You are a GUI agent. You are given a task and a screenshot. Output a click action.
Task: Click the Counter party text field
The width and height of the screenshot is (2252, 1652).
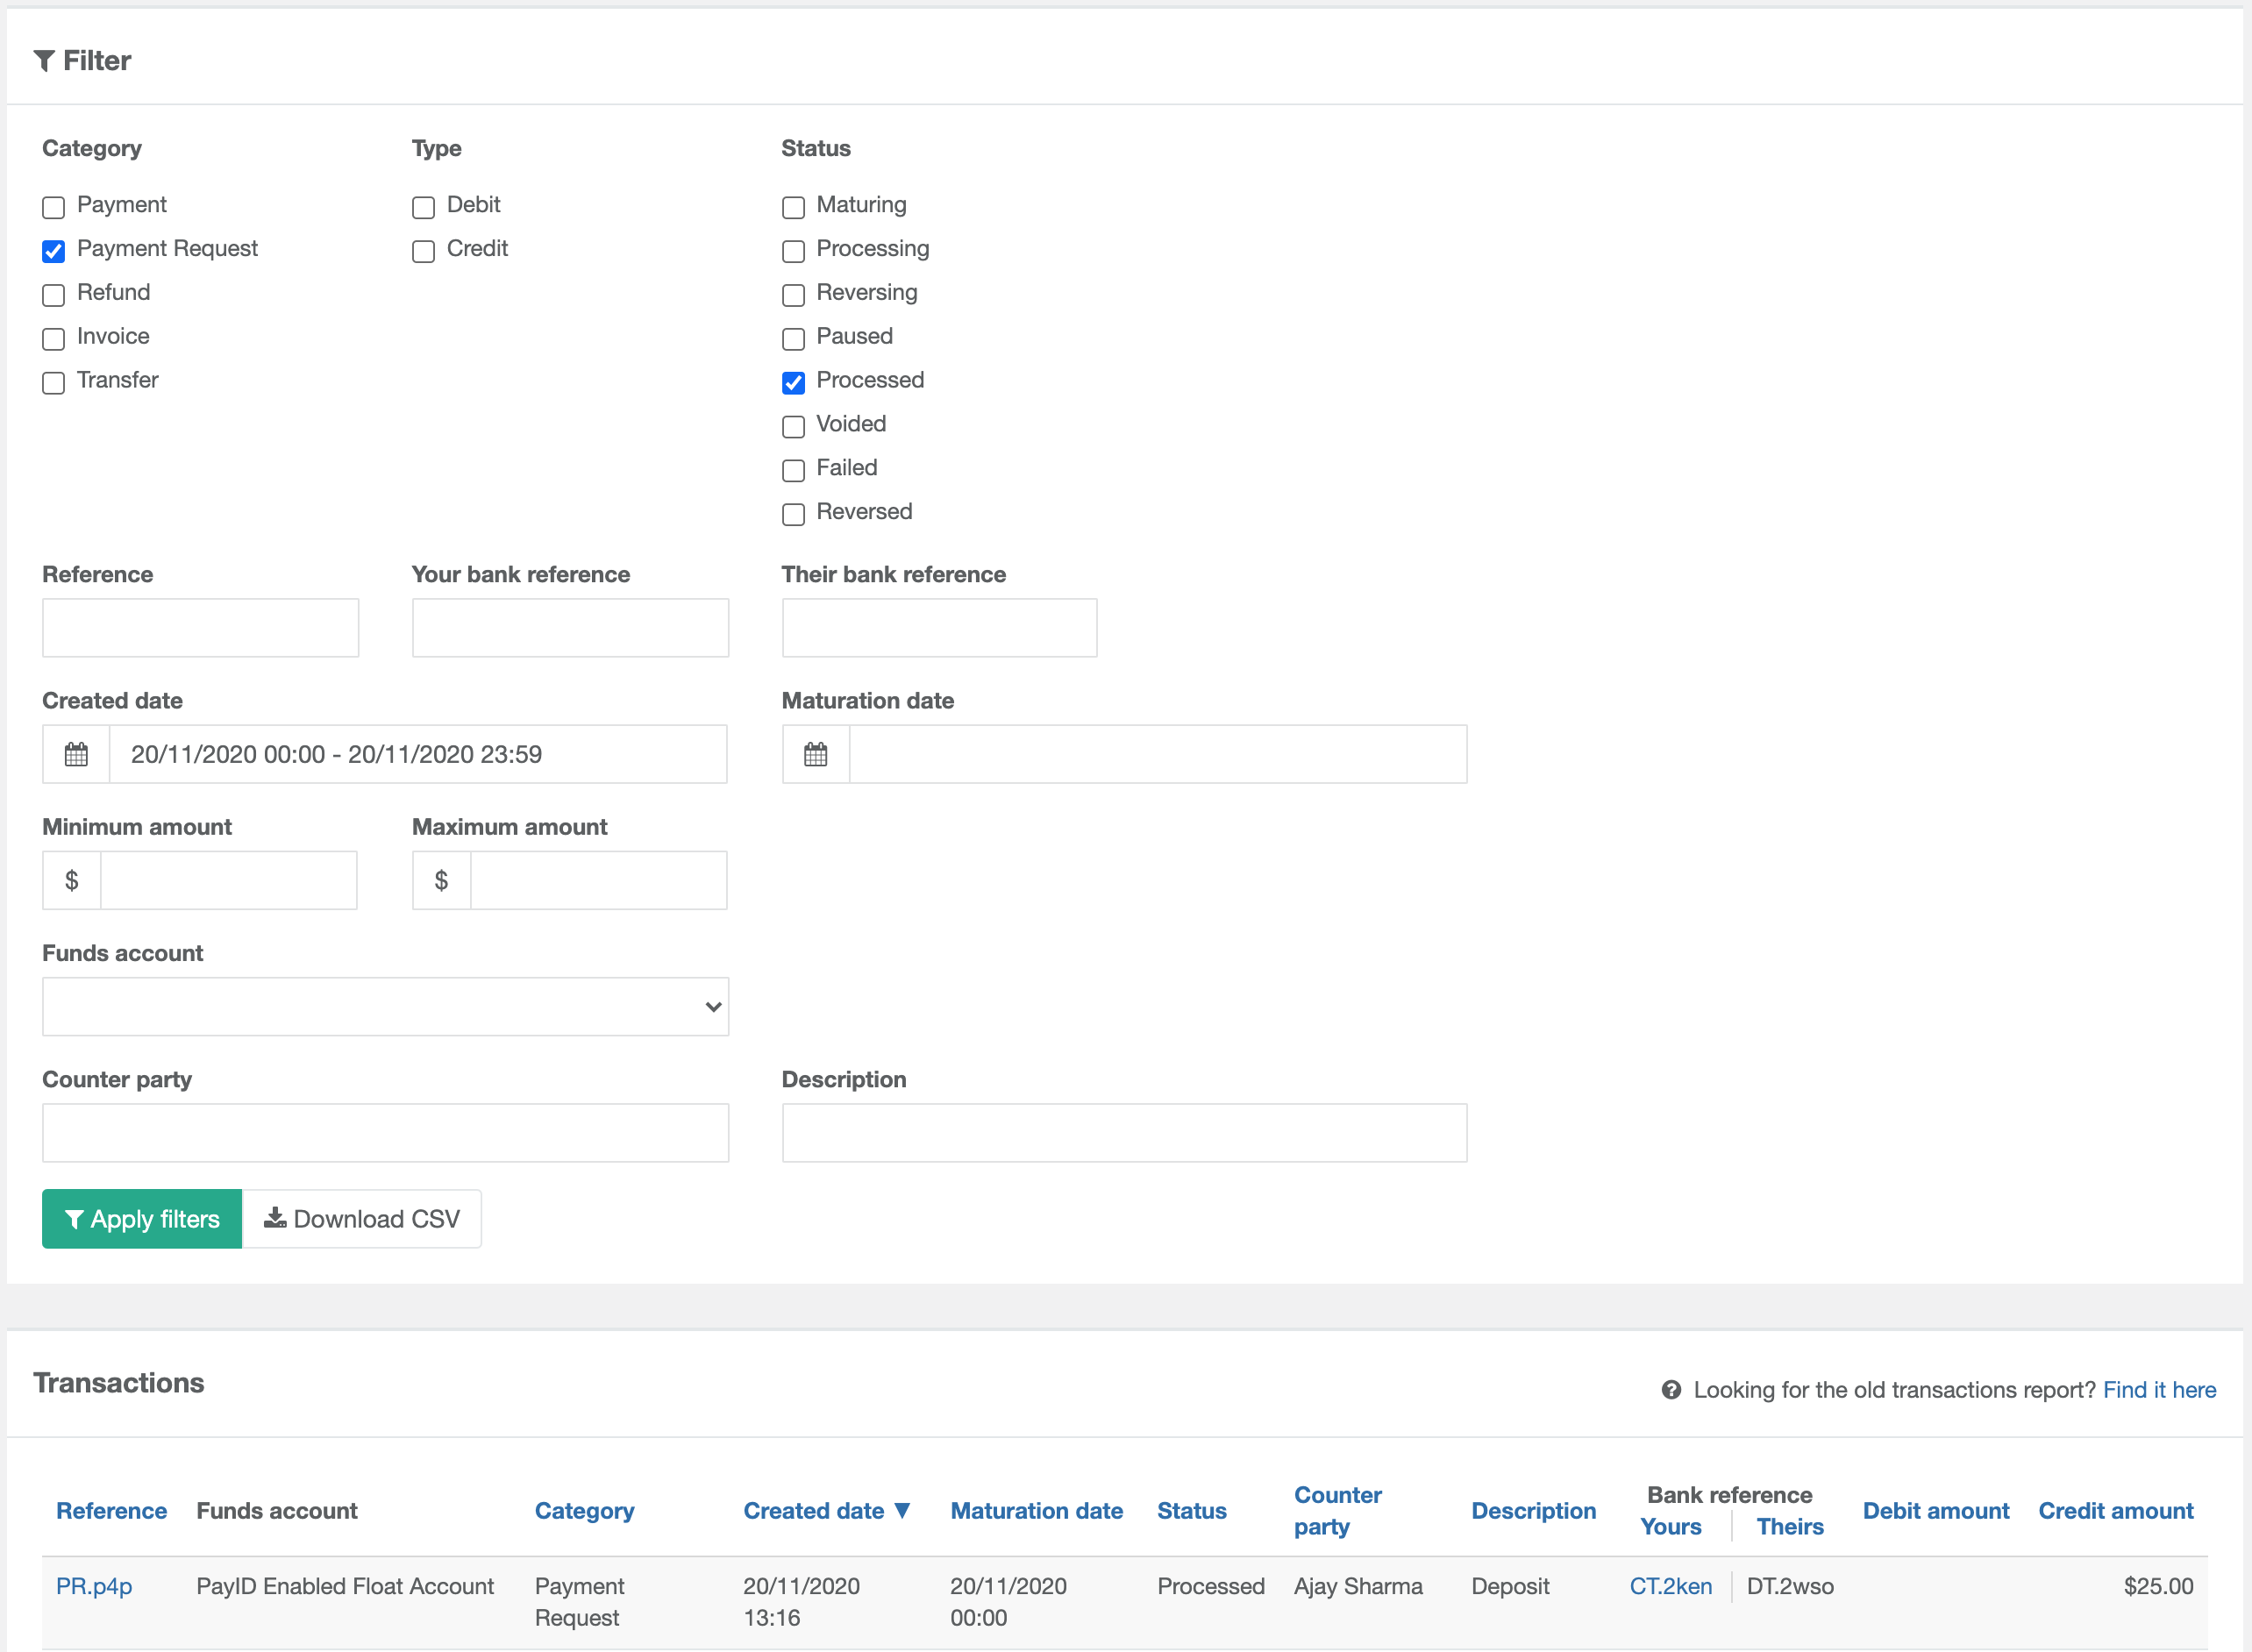pyautogui.click(x=385, y=1132)
